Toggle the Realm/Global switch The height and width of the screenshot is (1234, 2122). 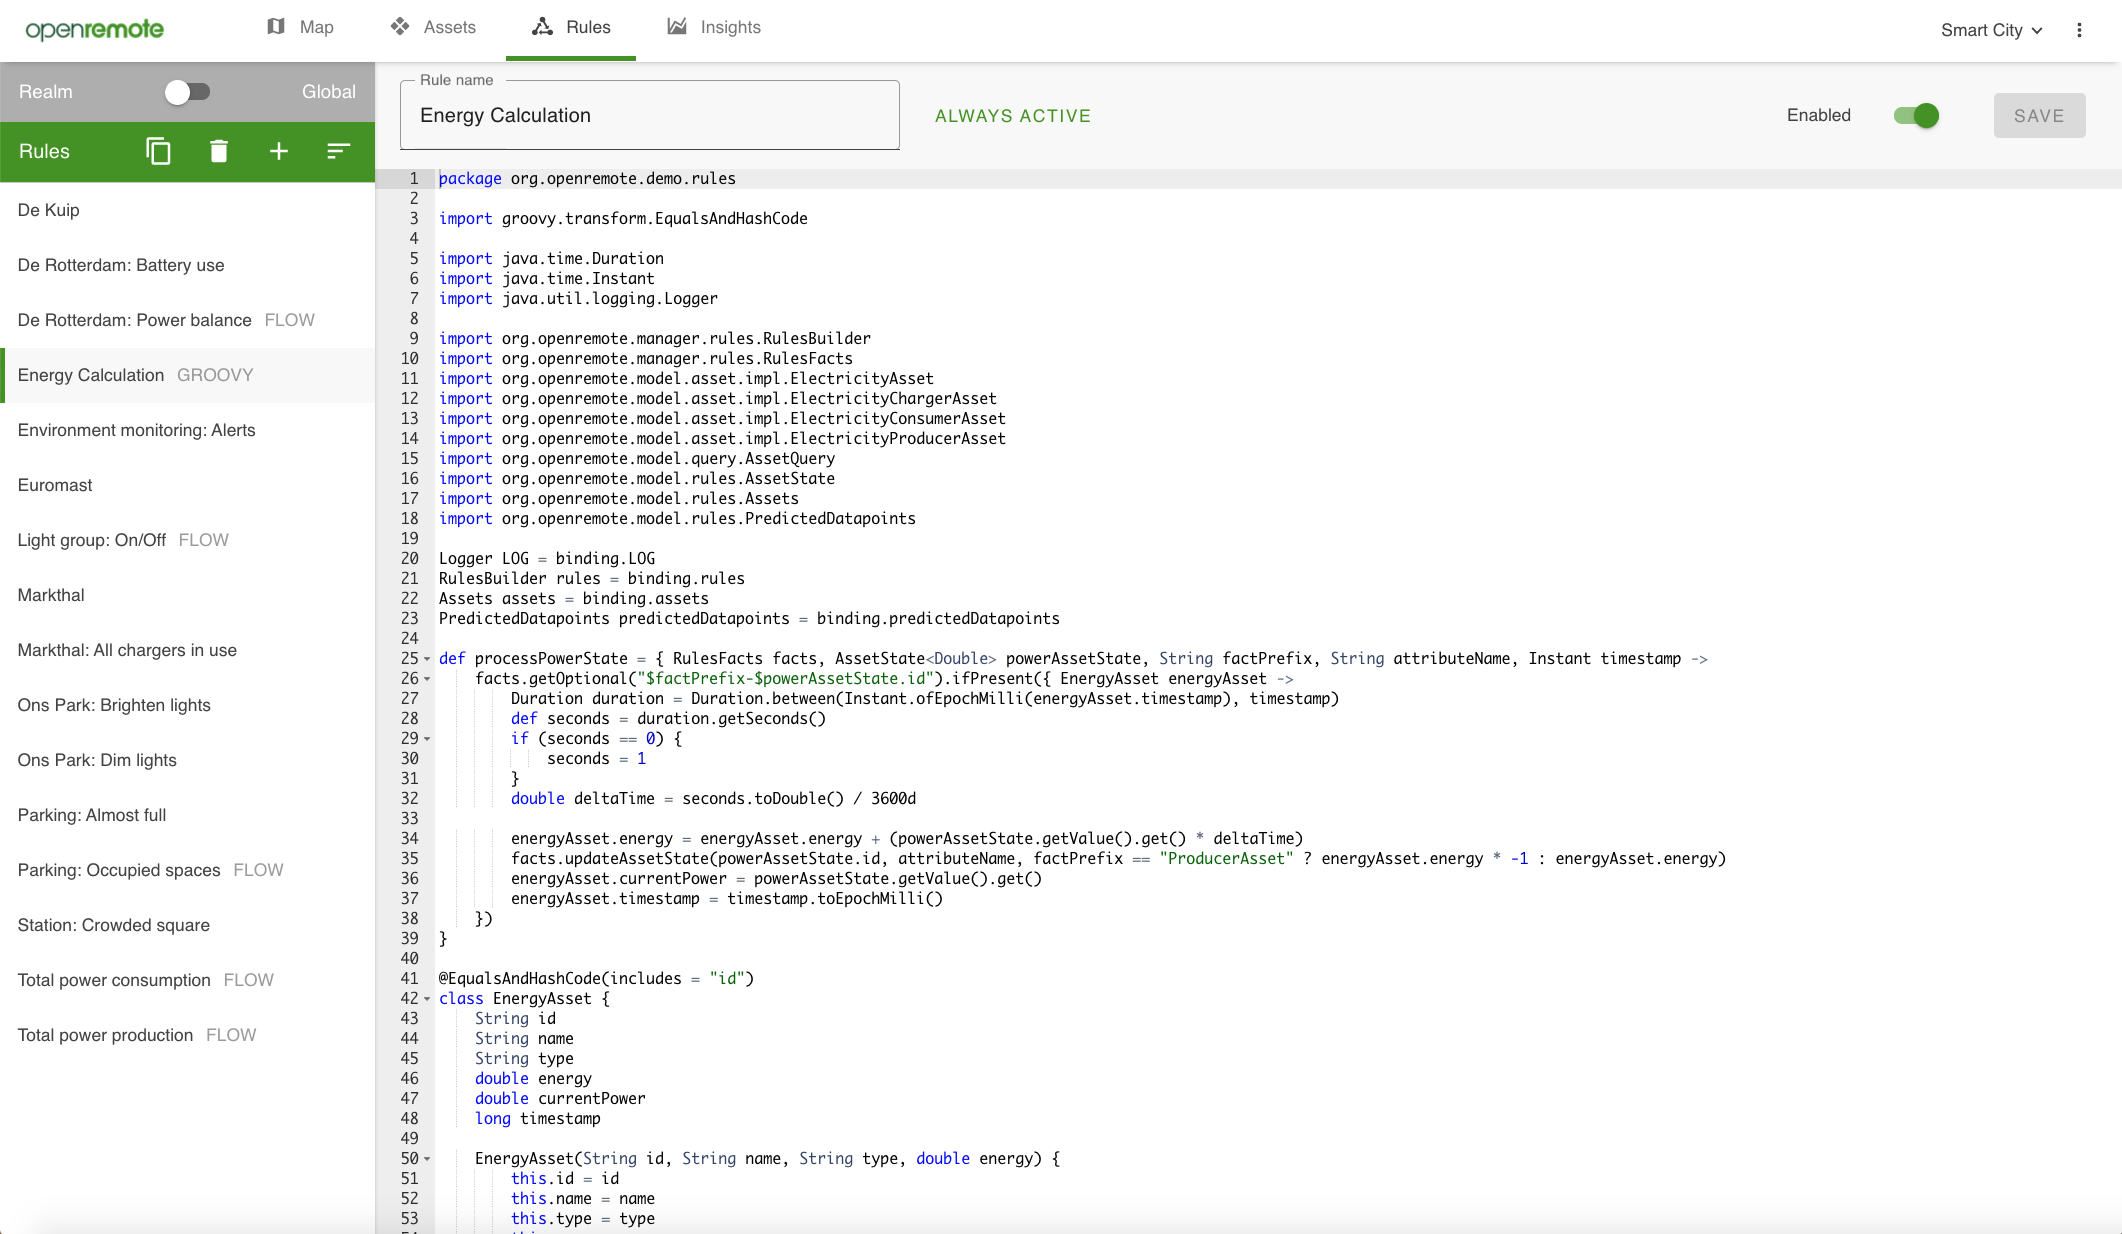click(x=187, y=92)
